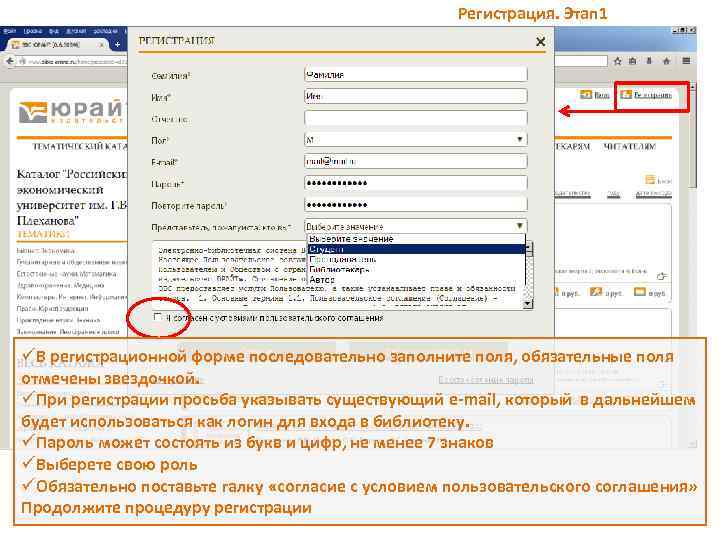Click agreement text box scroll-up arrow

point(529,246)
